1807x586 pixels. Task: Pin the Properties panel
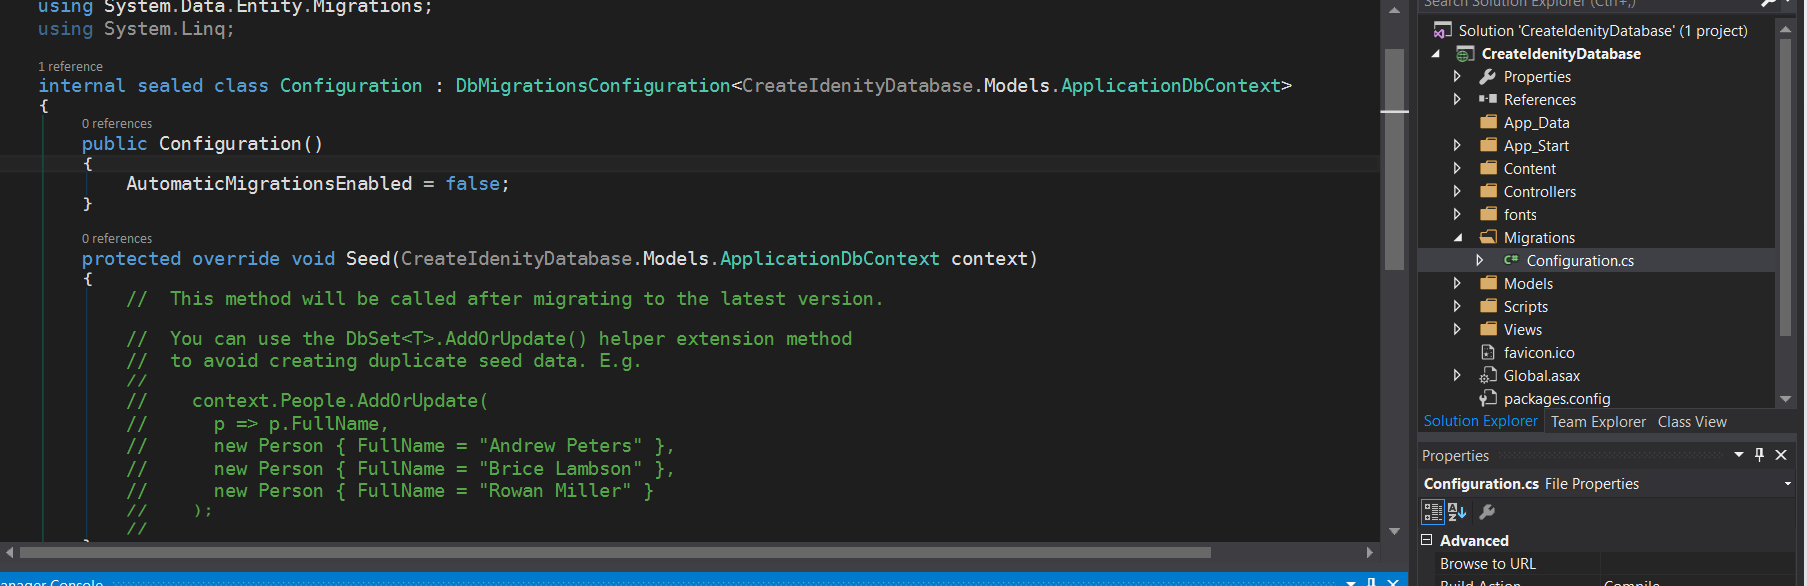pos(1760,455)
